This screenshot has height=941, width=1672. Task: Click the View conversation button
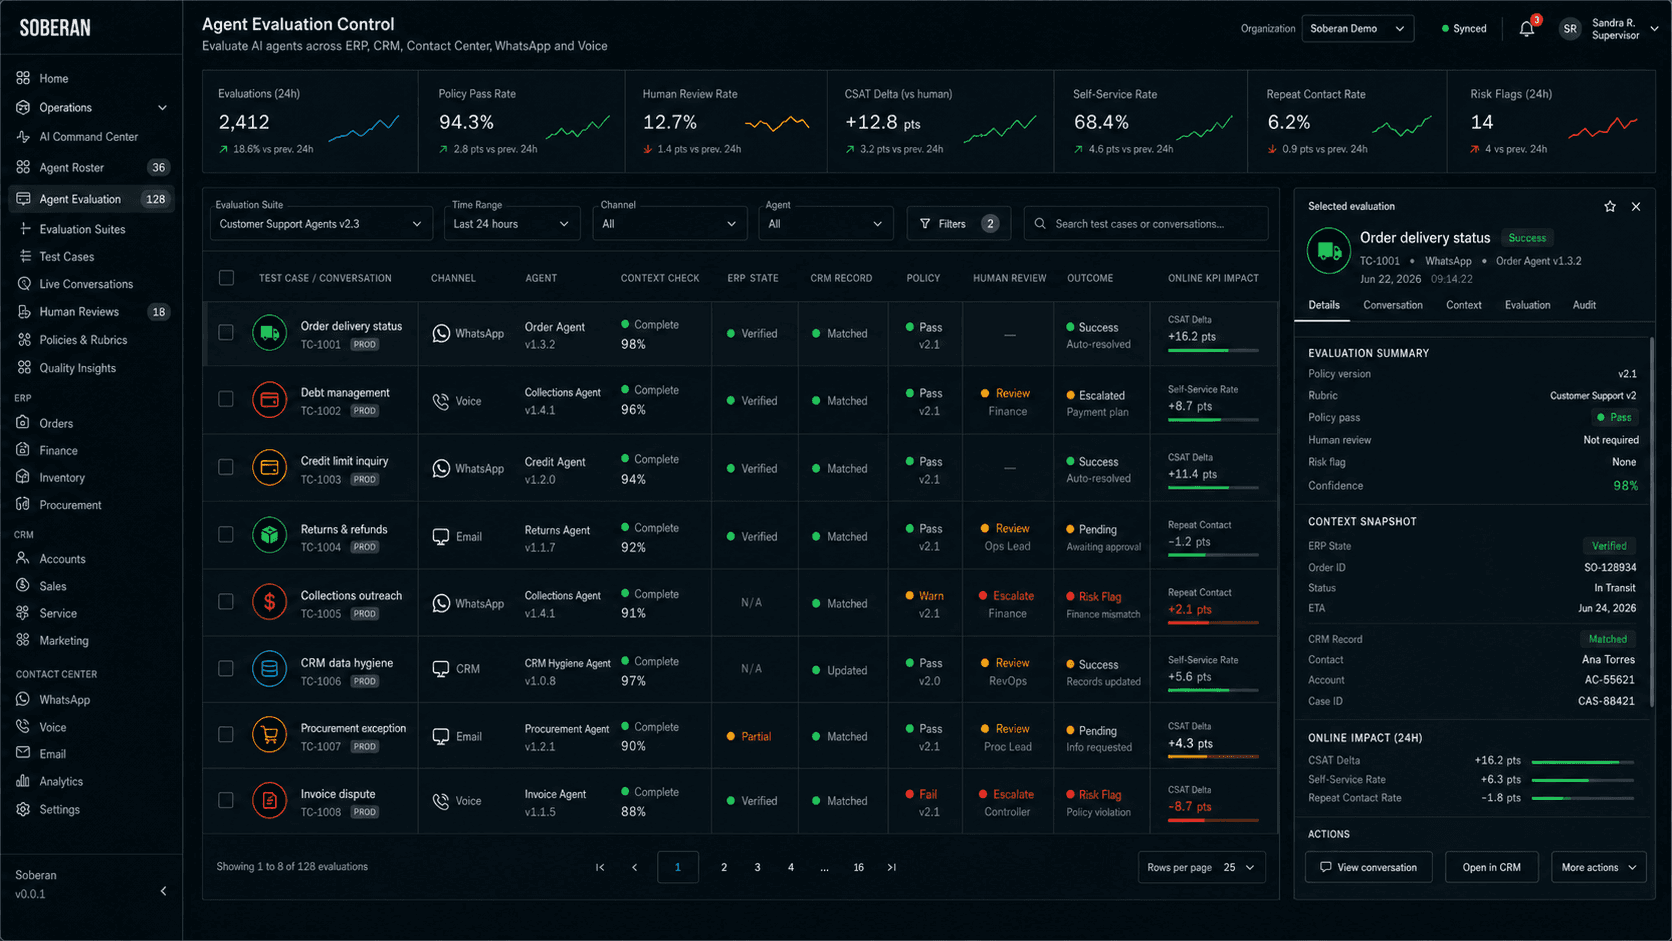1369,867
